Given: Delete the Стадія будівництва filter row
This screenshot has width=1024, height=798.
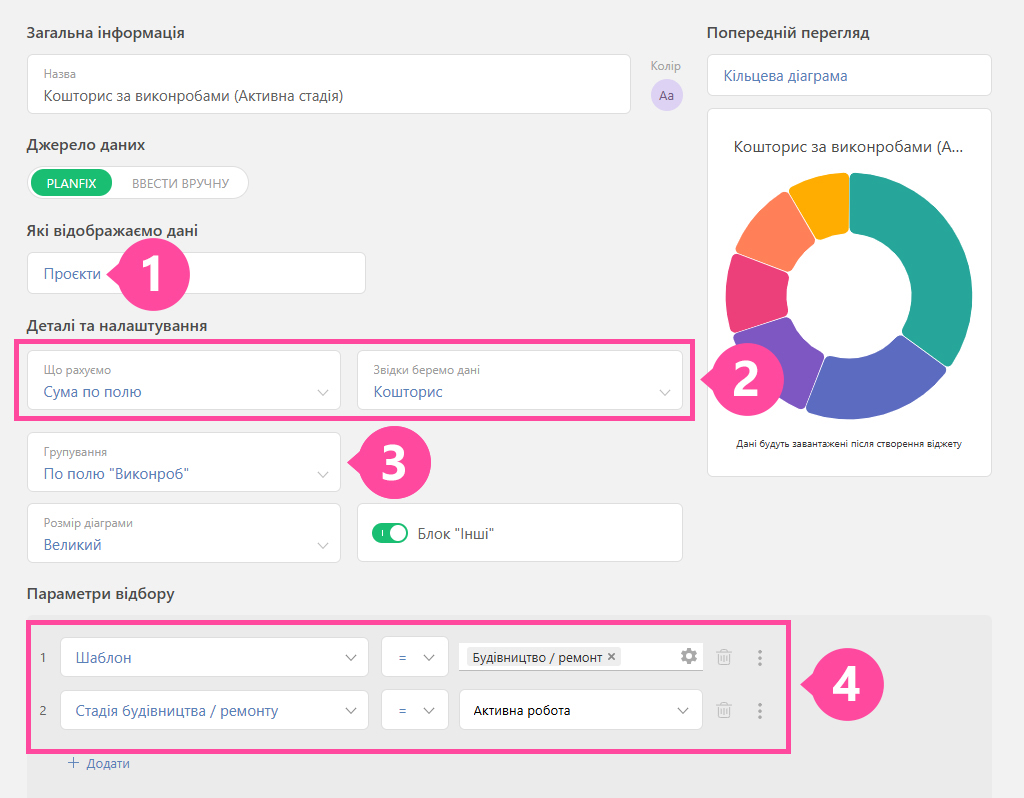Looking at the screenshot, I should click(724, 710).
